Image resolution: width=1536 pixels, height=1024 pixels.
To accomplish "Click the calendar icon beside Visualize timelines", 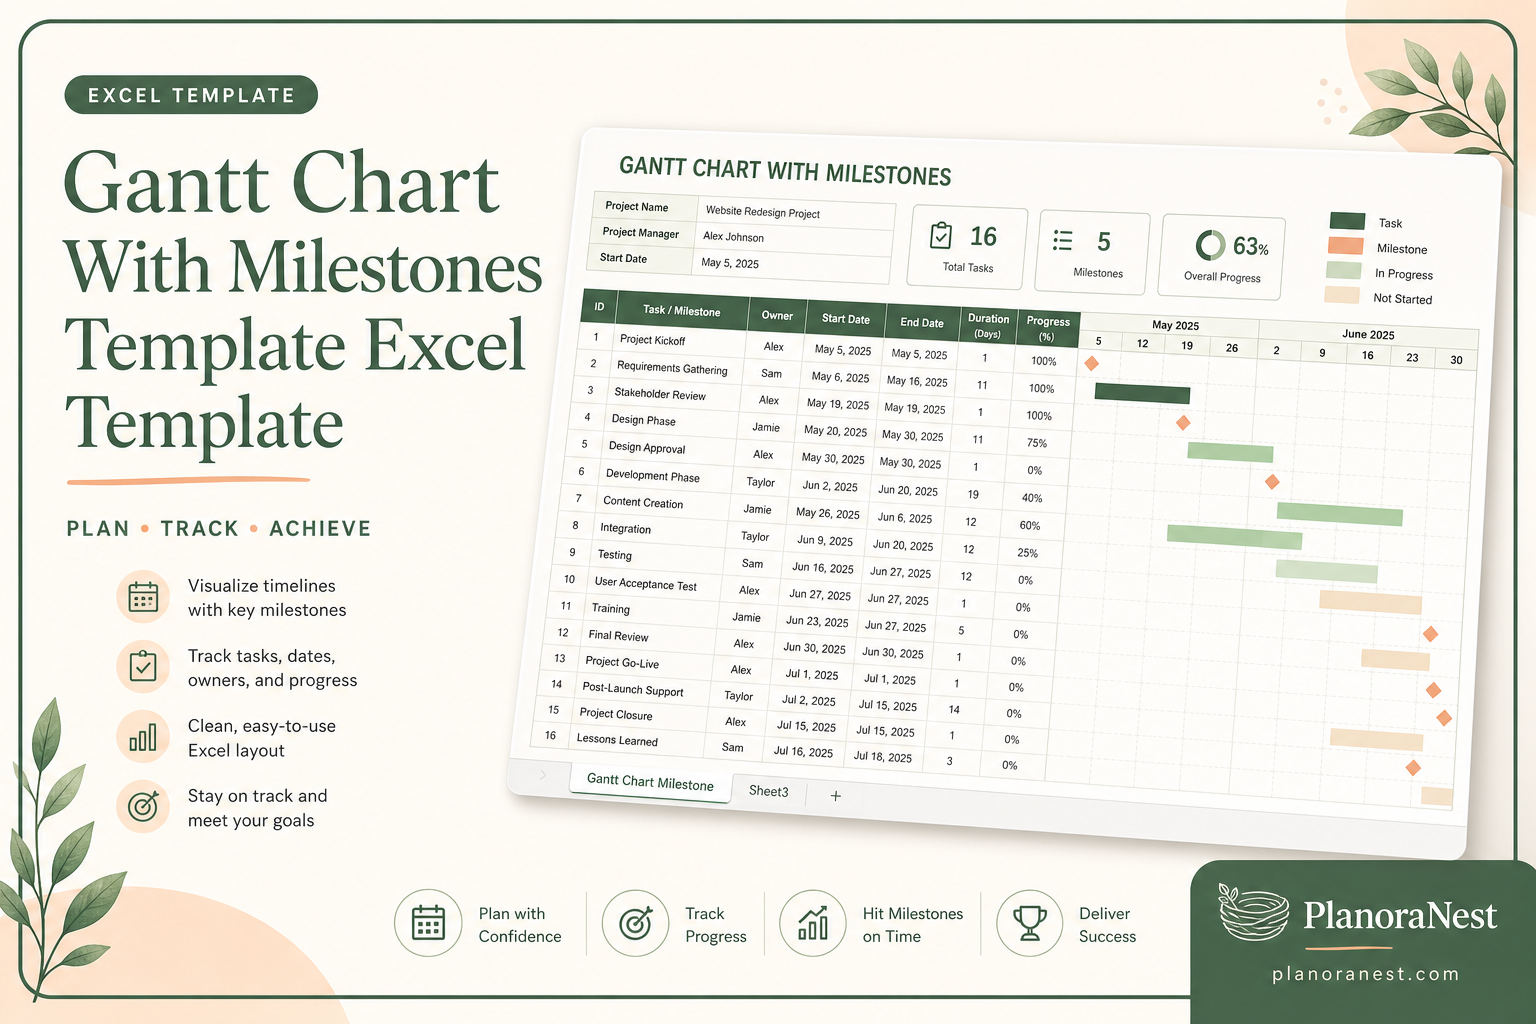I will 143,597.
